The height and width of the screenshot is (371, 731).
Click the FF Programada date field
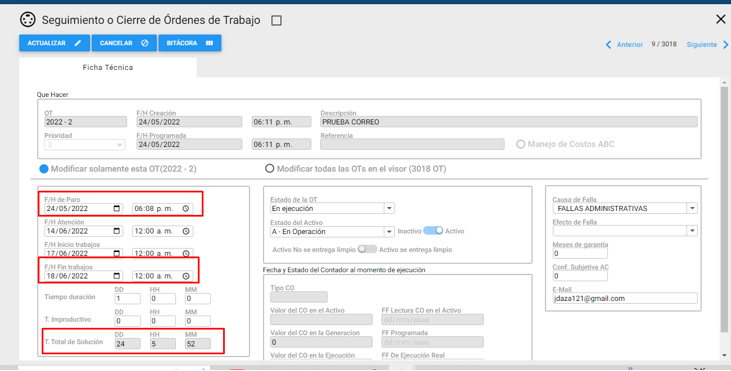pos(432,342)
